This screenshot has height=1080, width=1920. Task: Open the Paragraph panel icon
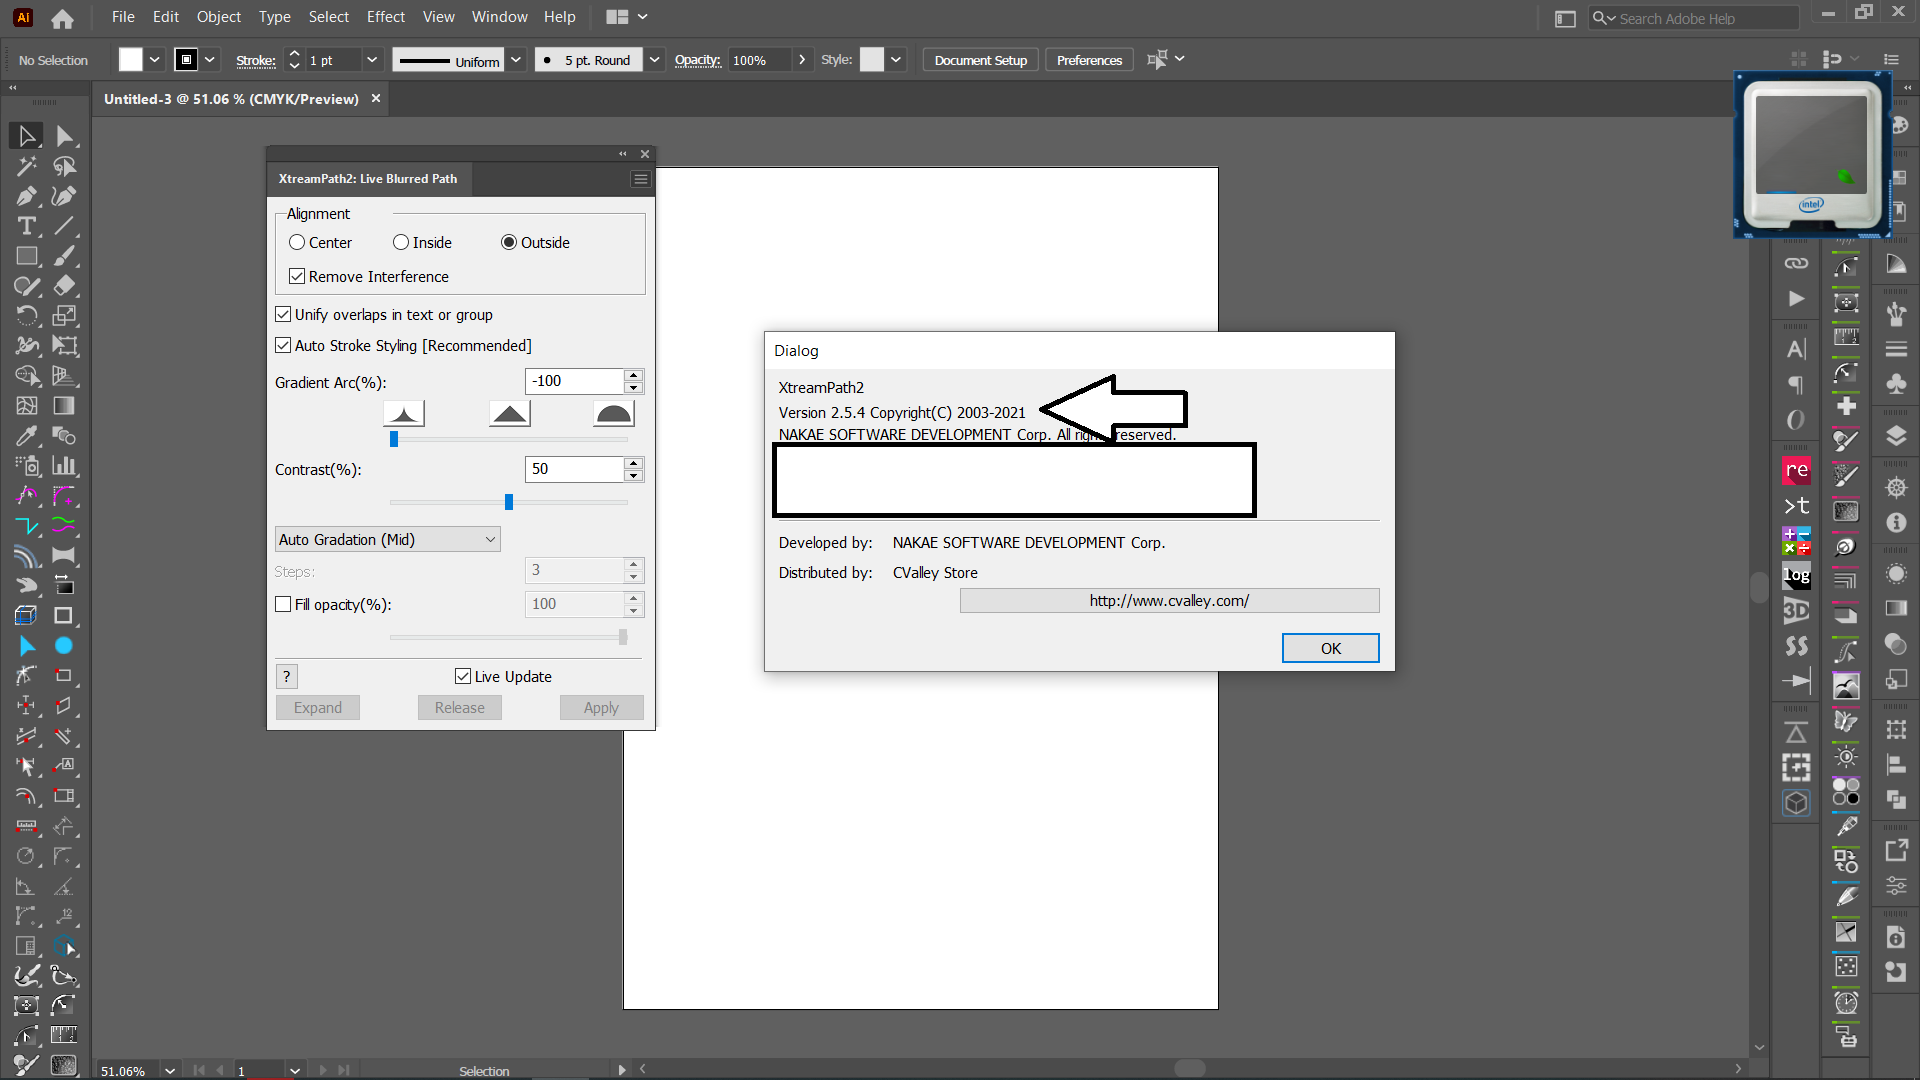click(1796, 384)
